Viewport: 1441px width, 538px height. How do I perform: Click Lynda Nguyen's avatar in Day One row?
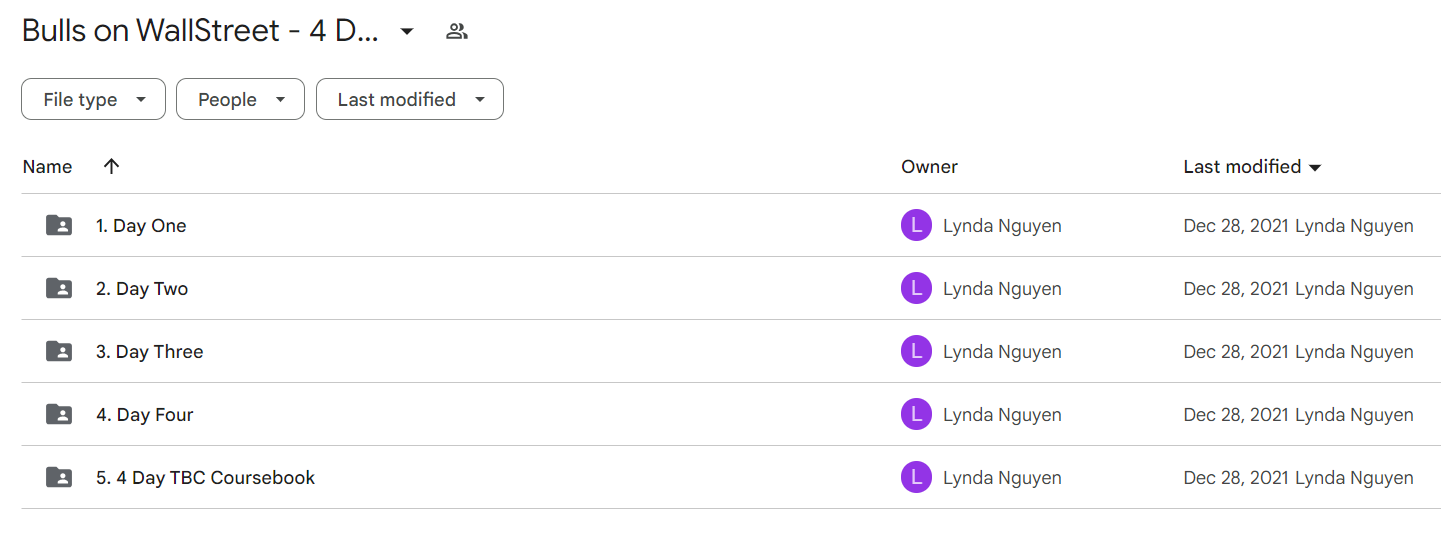[916, 225]
